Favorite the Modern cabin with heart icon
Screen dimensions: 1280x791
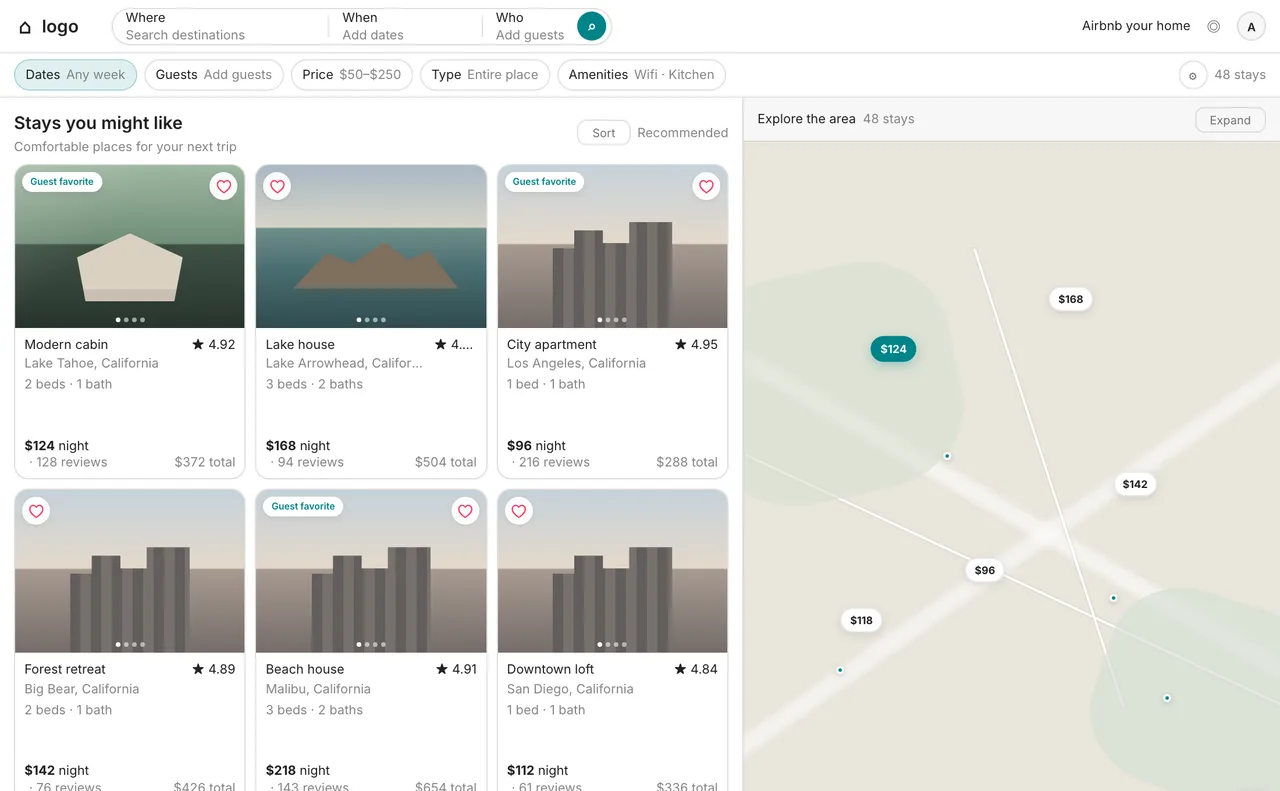[224, 186]
